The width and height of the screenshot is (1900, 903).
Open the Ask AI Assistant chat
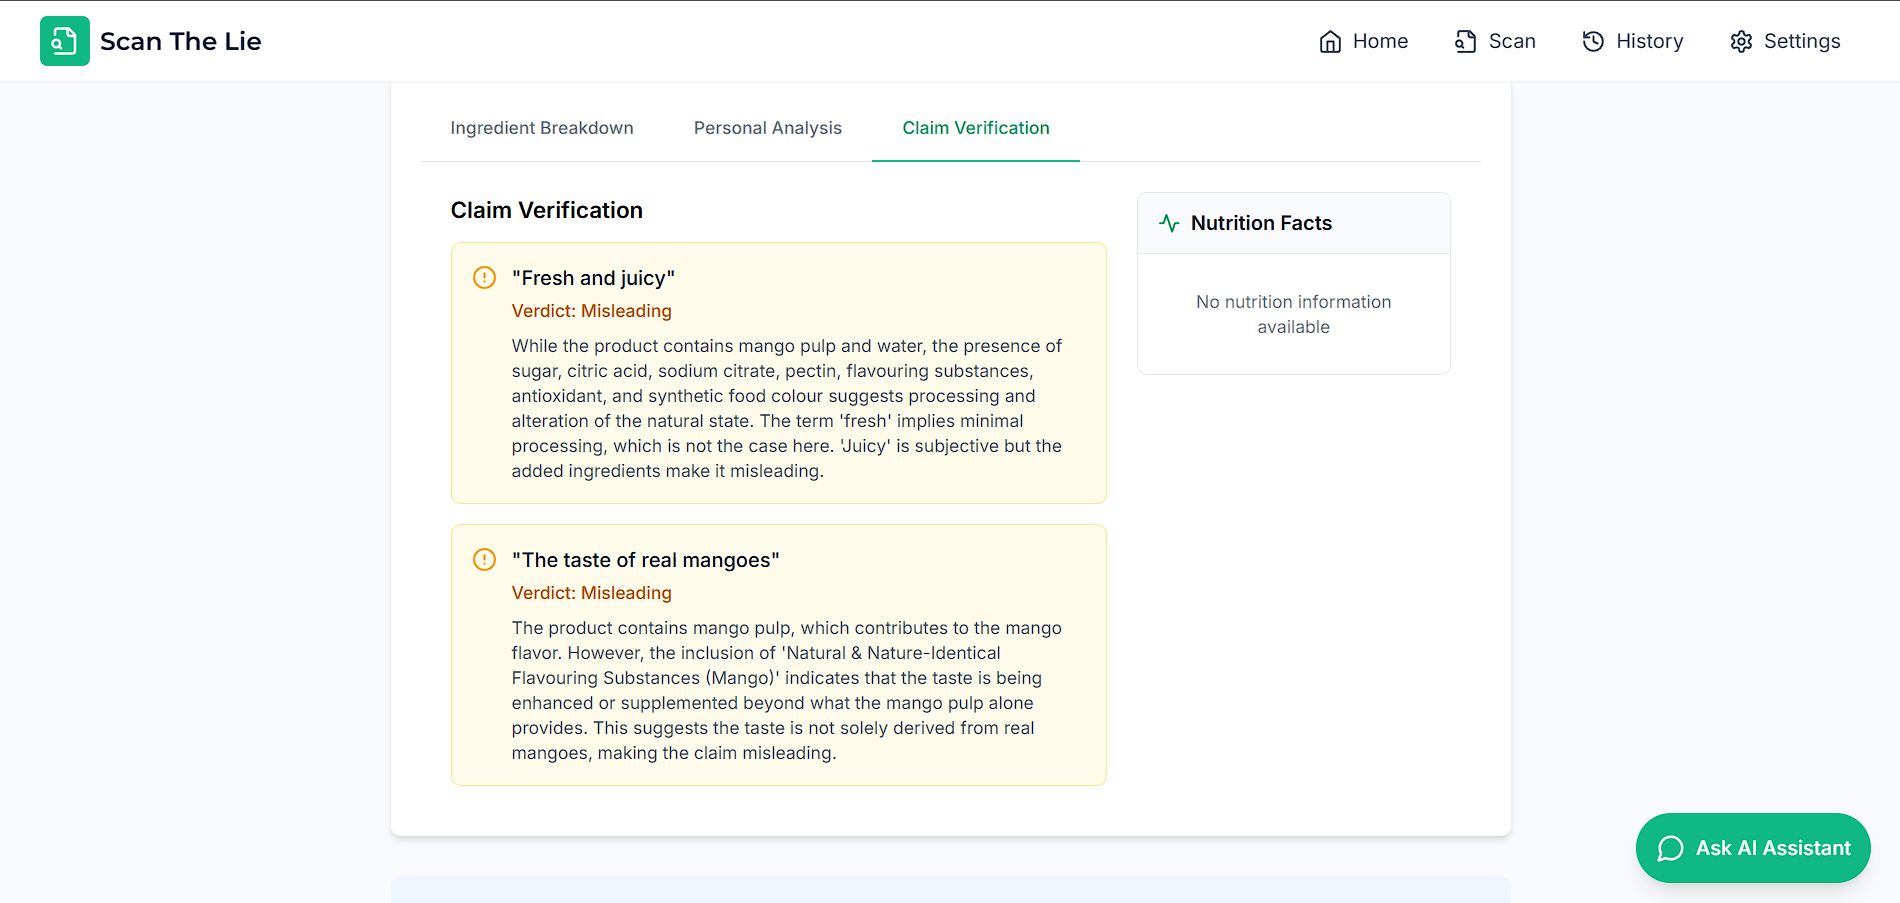point(1772,848)
